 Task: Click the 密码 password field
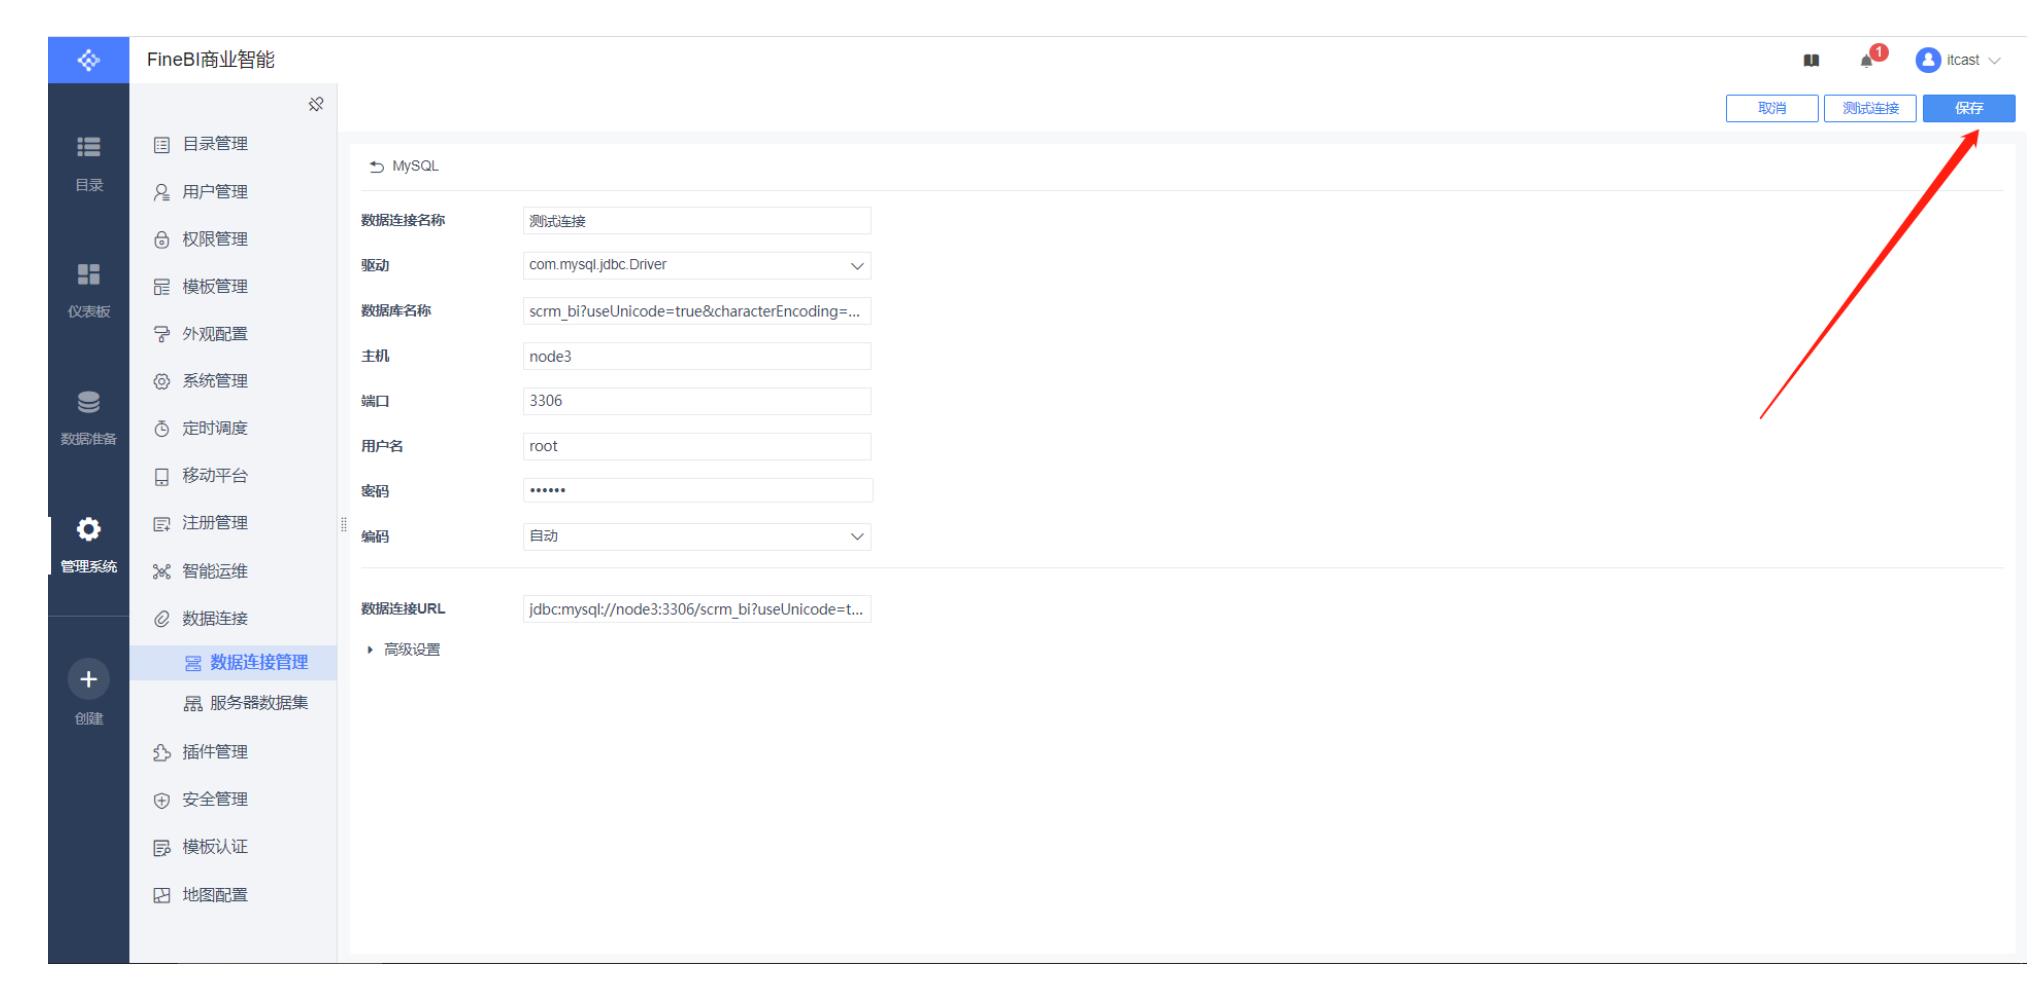[697, 490]
